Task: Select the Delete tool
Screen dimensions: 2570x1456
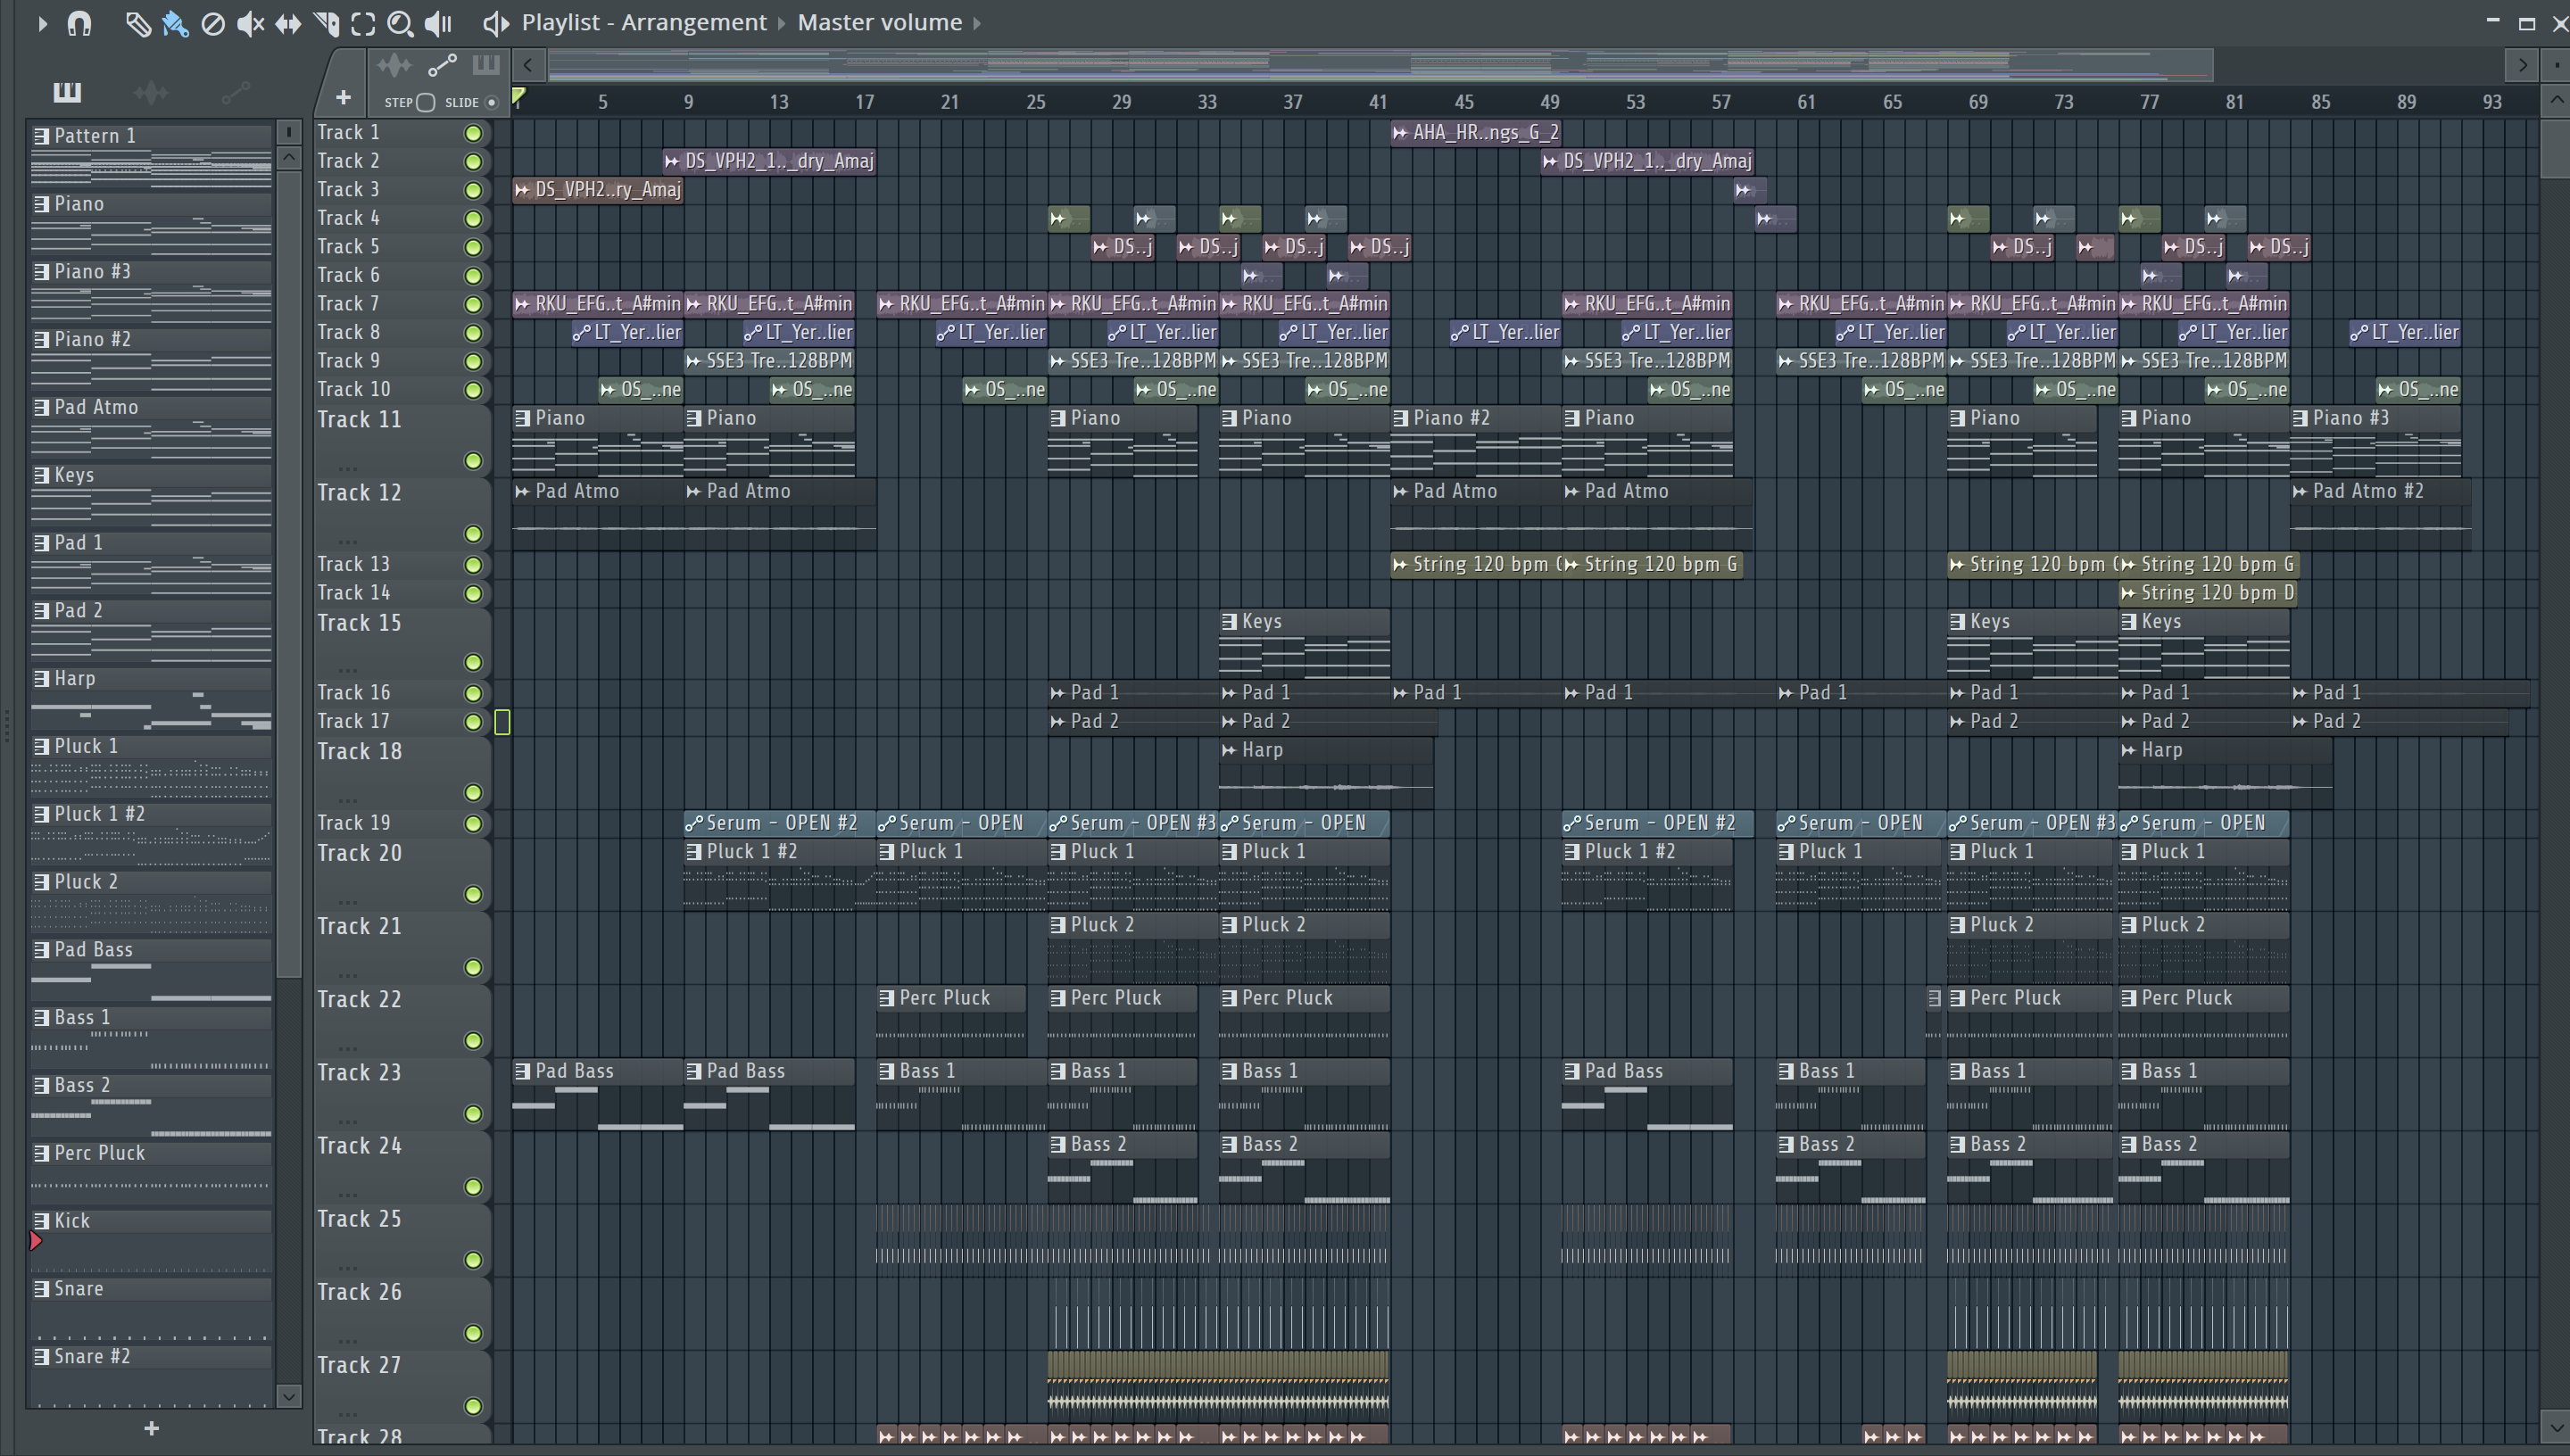Action: coord(212,23)
